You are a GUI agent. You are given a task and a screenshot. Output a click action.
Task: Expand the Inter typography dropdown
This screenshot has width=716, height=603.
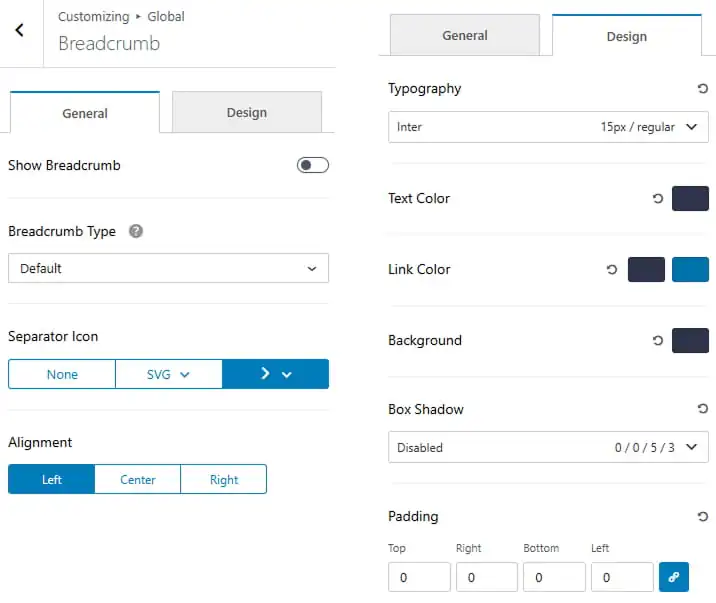[548, 127]
